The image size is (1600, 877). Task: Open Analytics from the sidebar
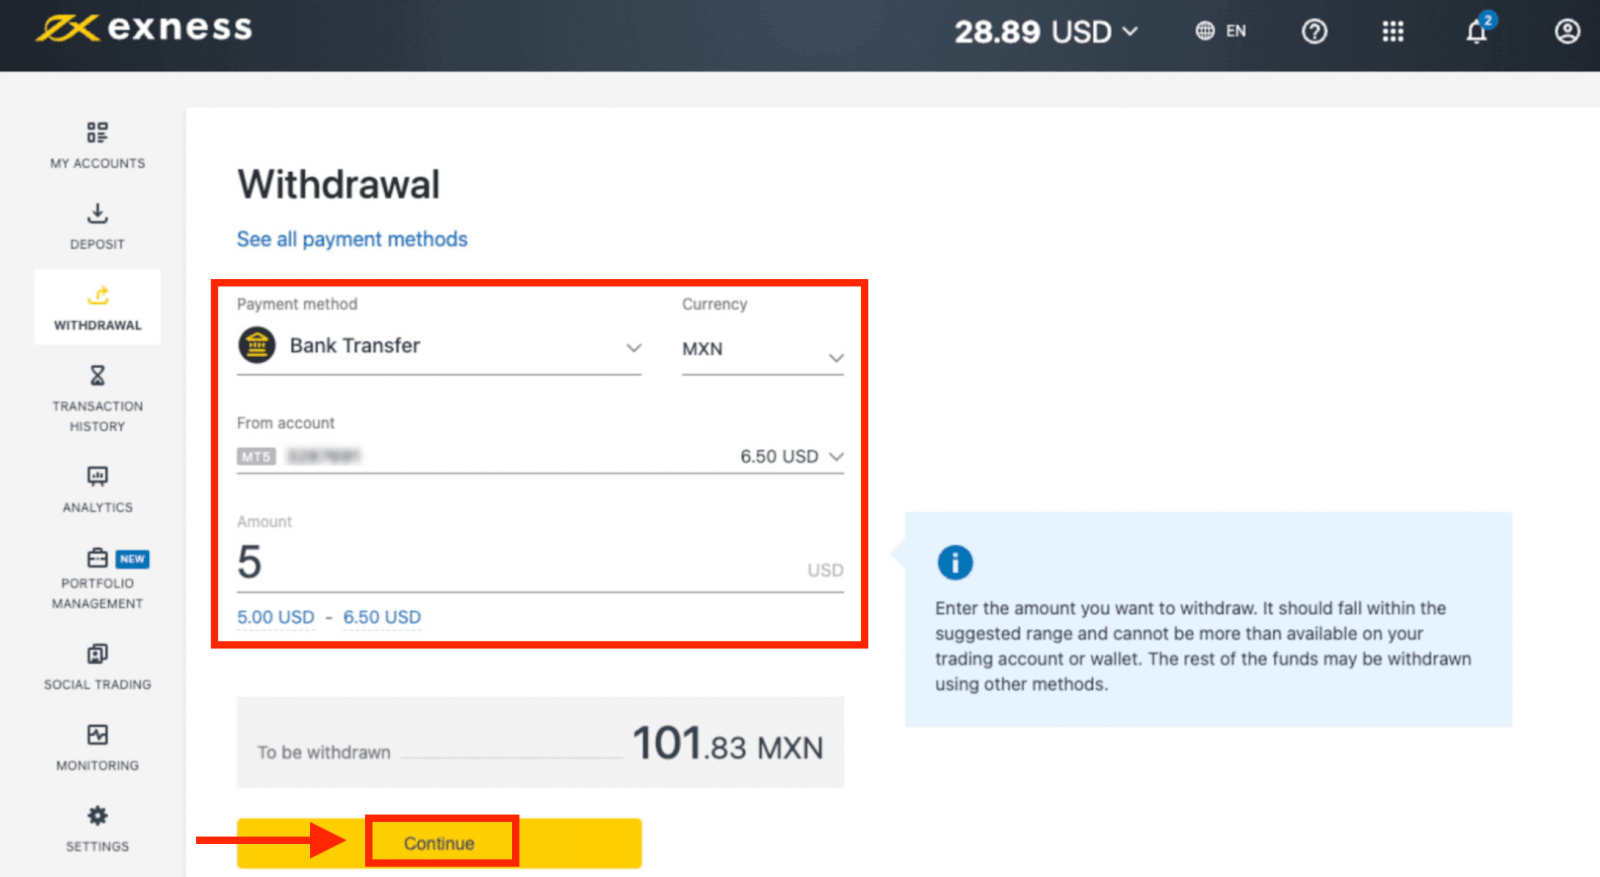click(97, 489)
